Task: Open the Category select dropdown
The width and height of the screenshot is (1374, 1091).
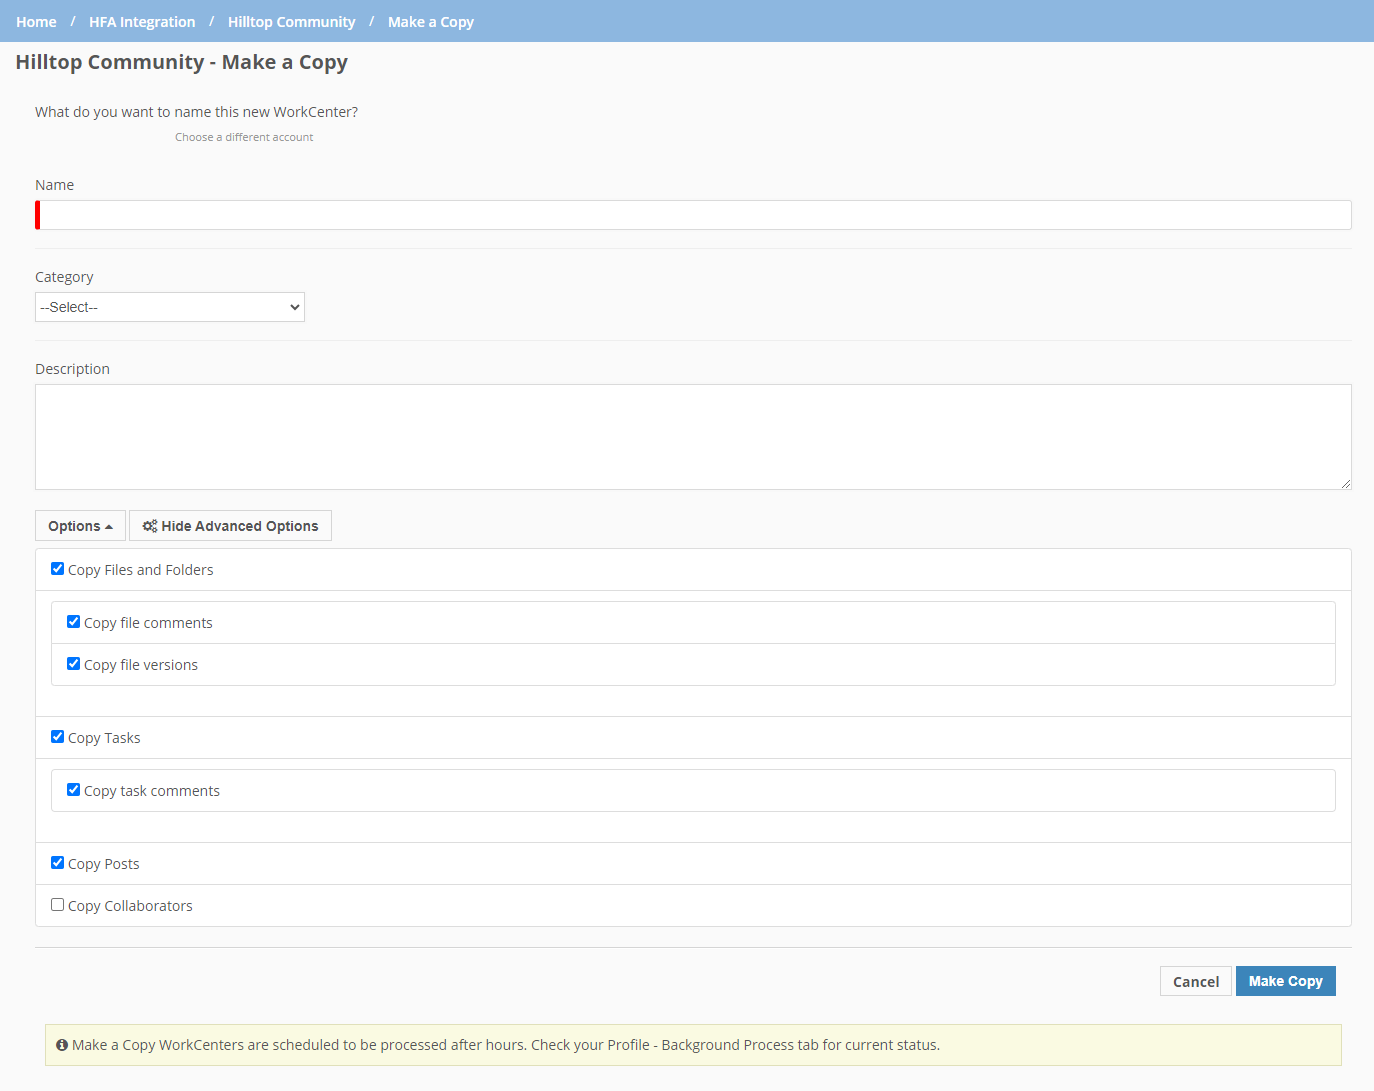Action: pos(170,307)
